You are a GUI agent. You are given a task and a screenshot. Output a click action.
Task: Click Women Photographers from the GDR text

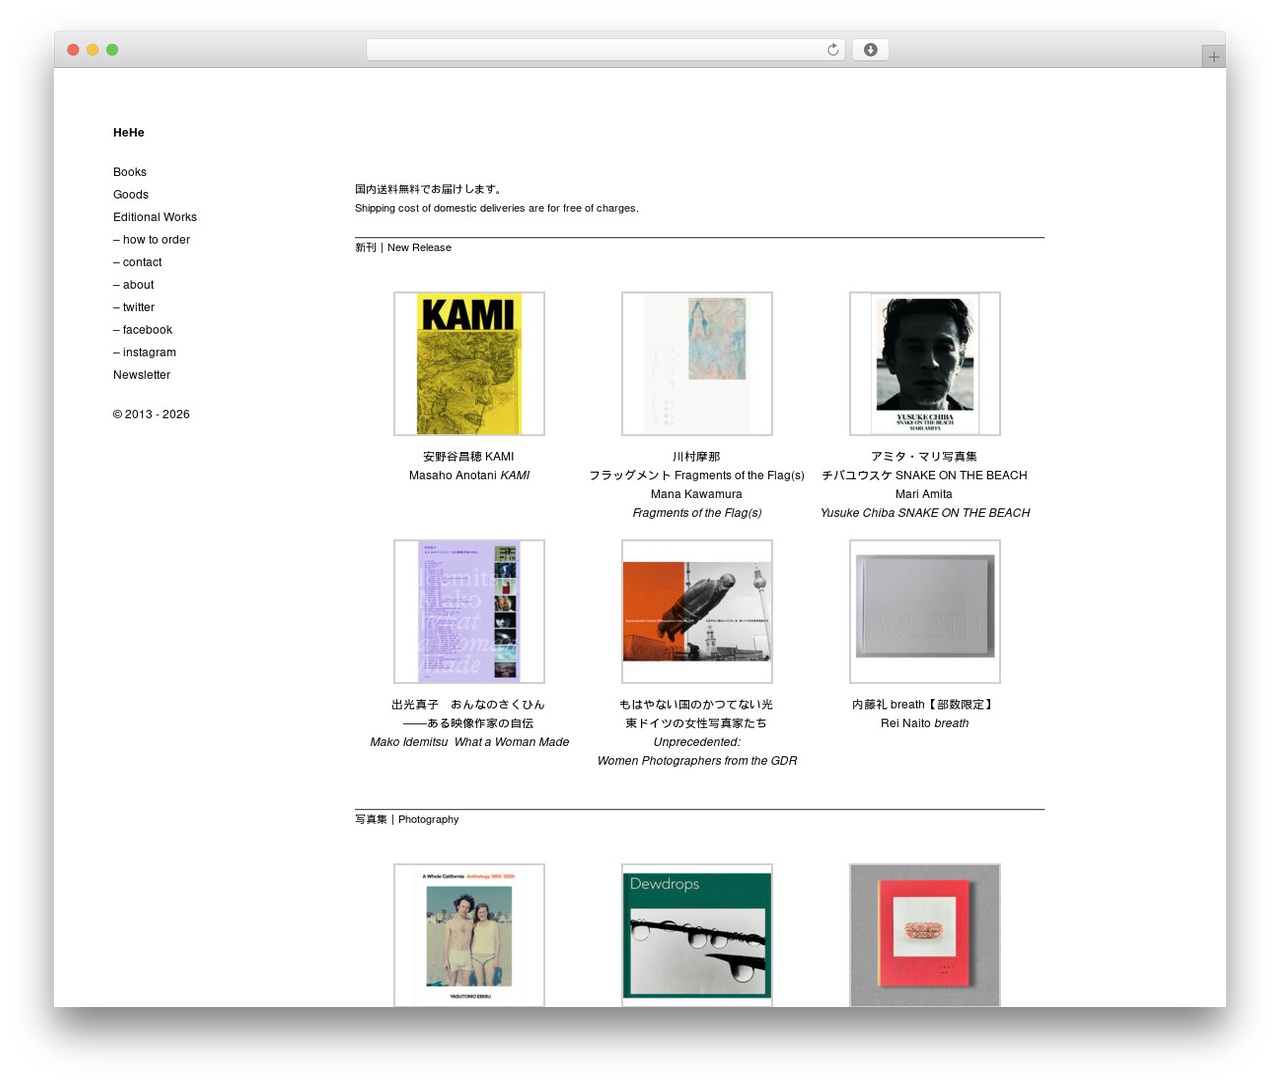tap(697, 761)
